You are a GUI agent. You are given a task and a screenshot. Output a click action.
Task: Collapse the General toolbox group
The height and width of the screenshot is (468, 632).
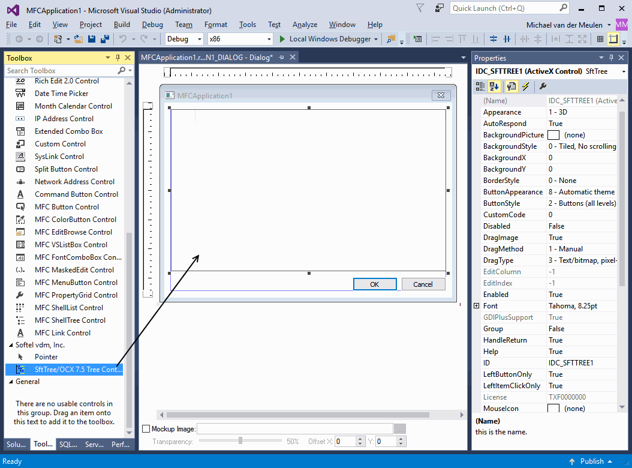coord(11,382)
